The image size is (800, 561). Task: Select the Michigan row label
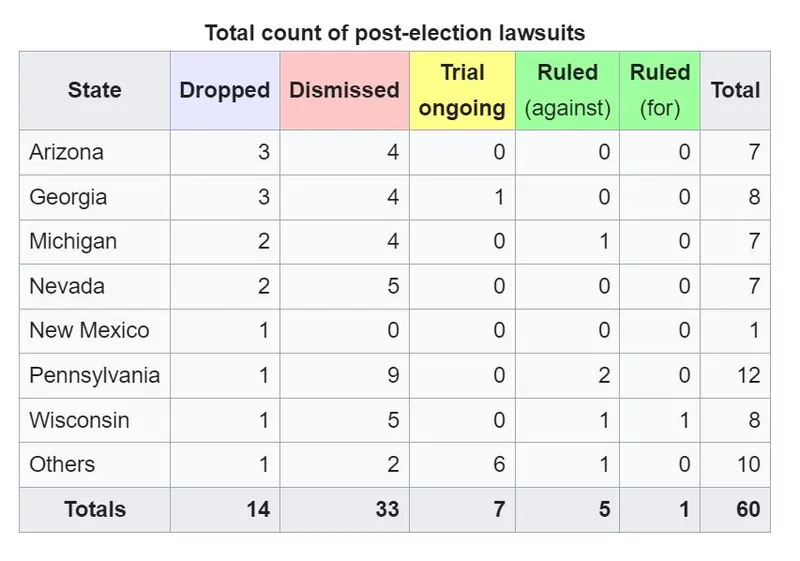[x=73, y=242]
